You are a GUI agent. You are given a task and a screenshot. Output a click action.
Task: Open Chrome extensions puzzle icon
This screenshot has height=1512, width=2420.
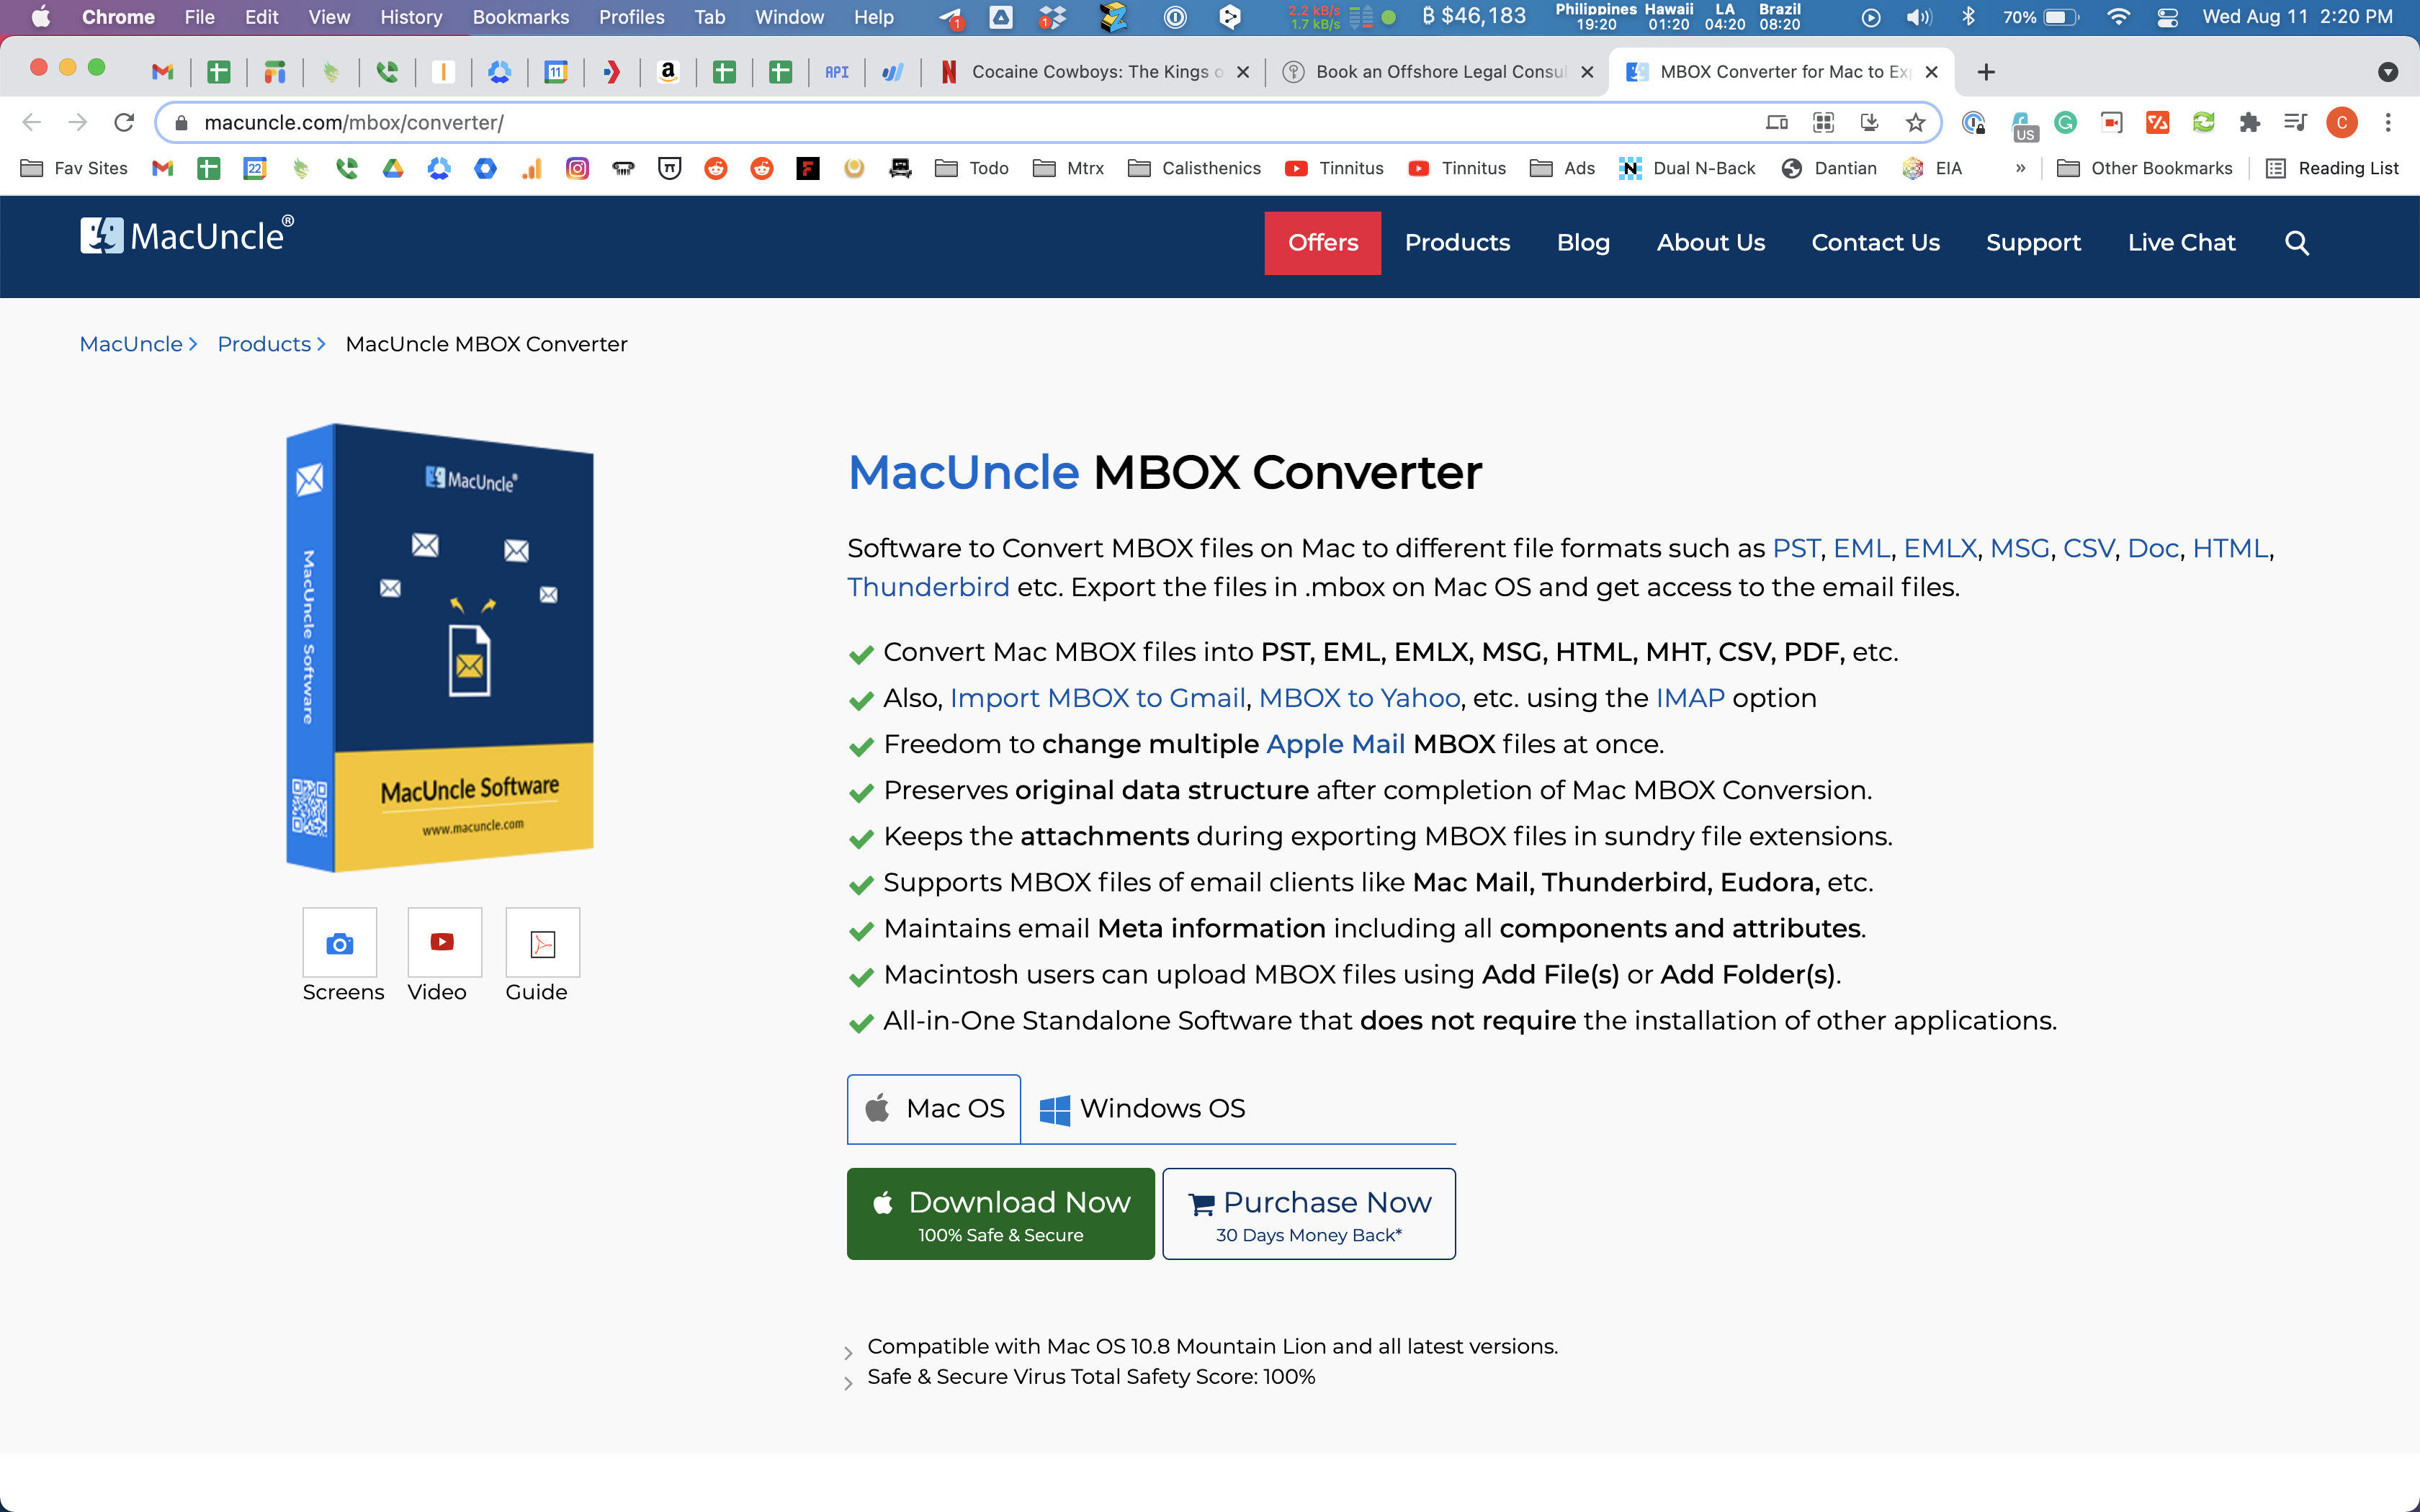2249,123
